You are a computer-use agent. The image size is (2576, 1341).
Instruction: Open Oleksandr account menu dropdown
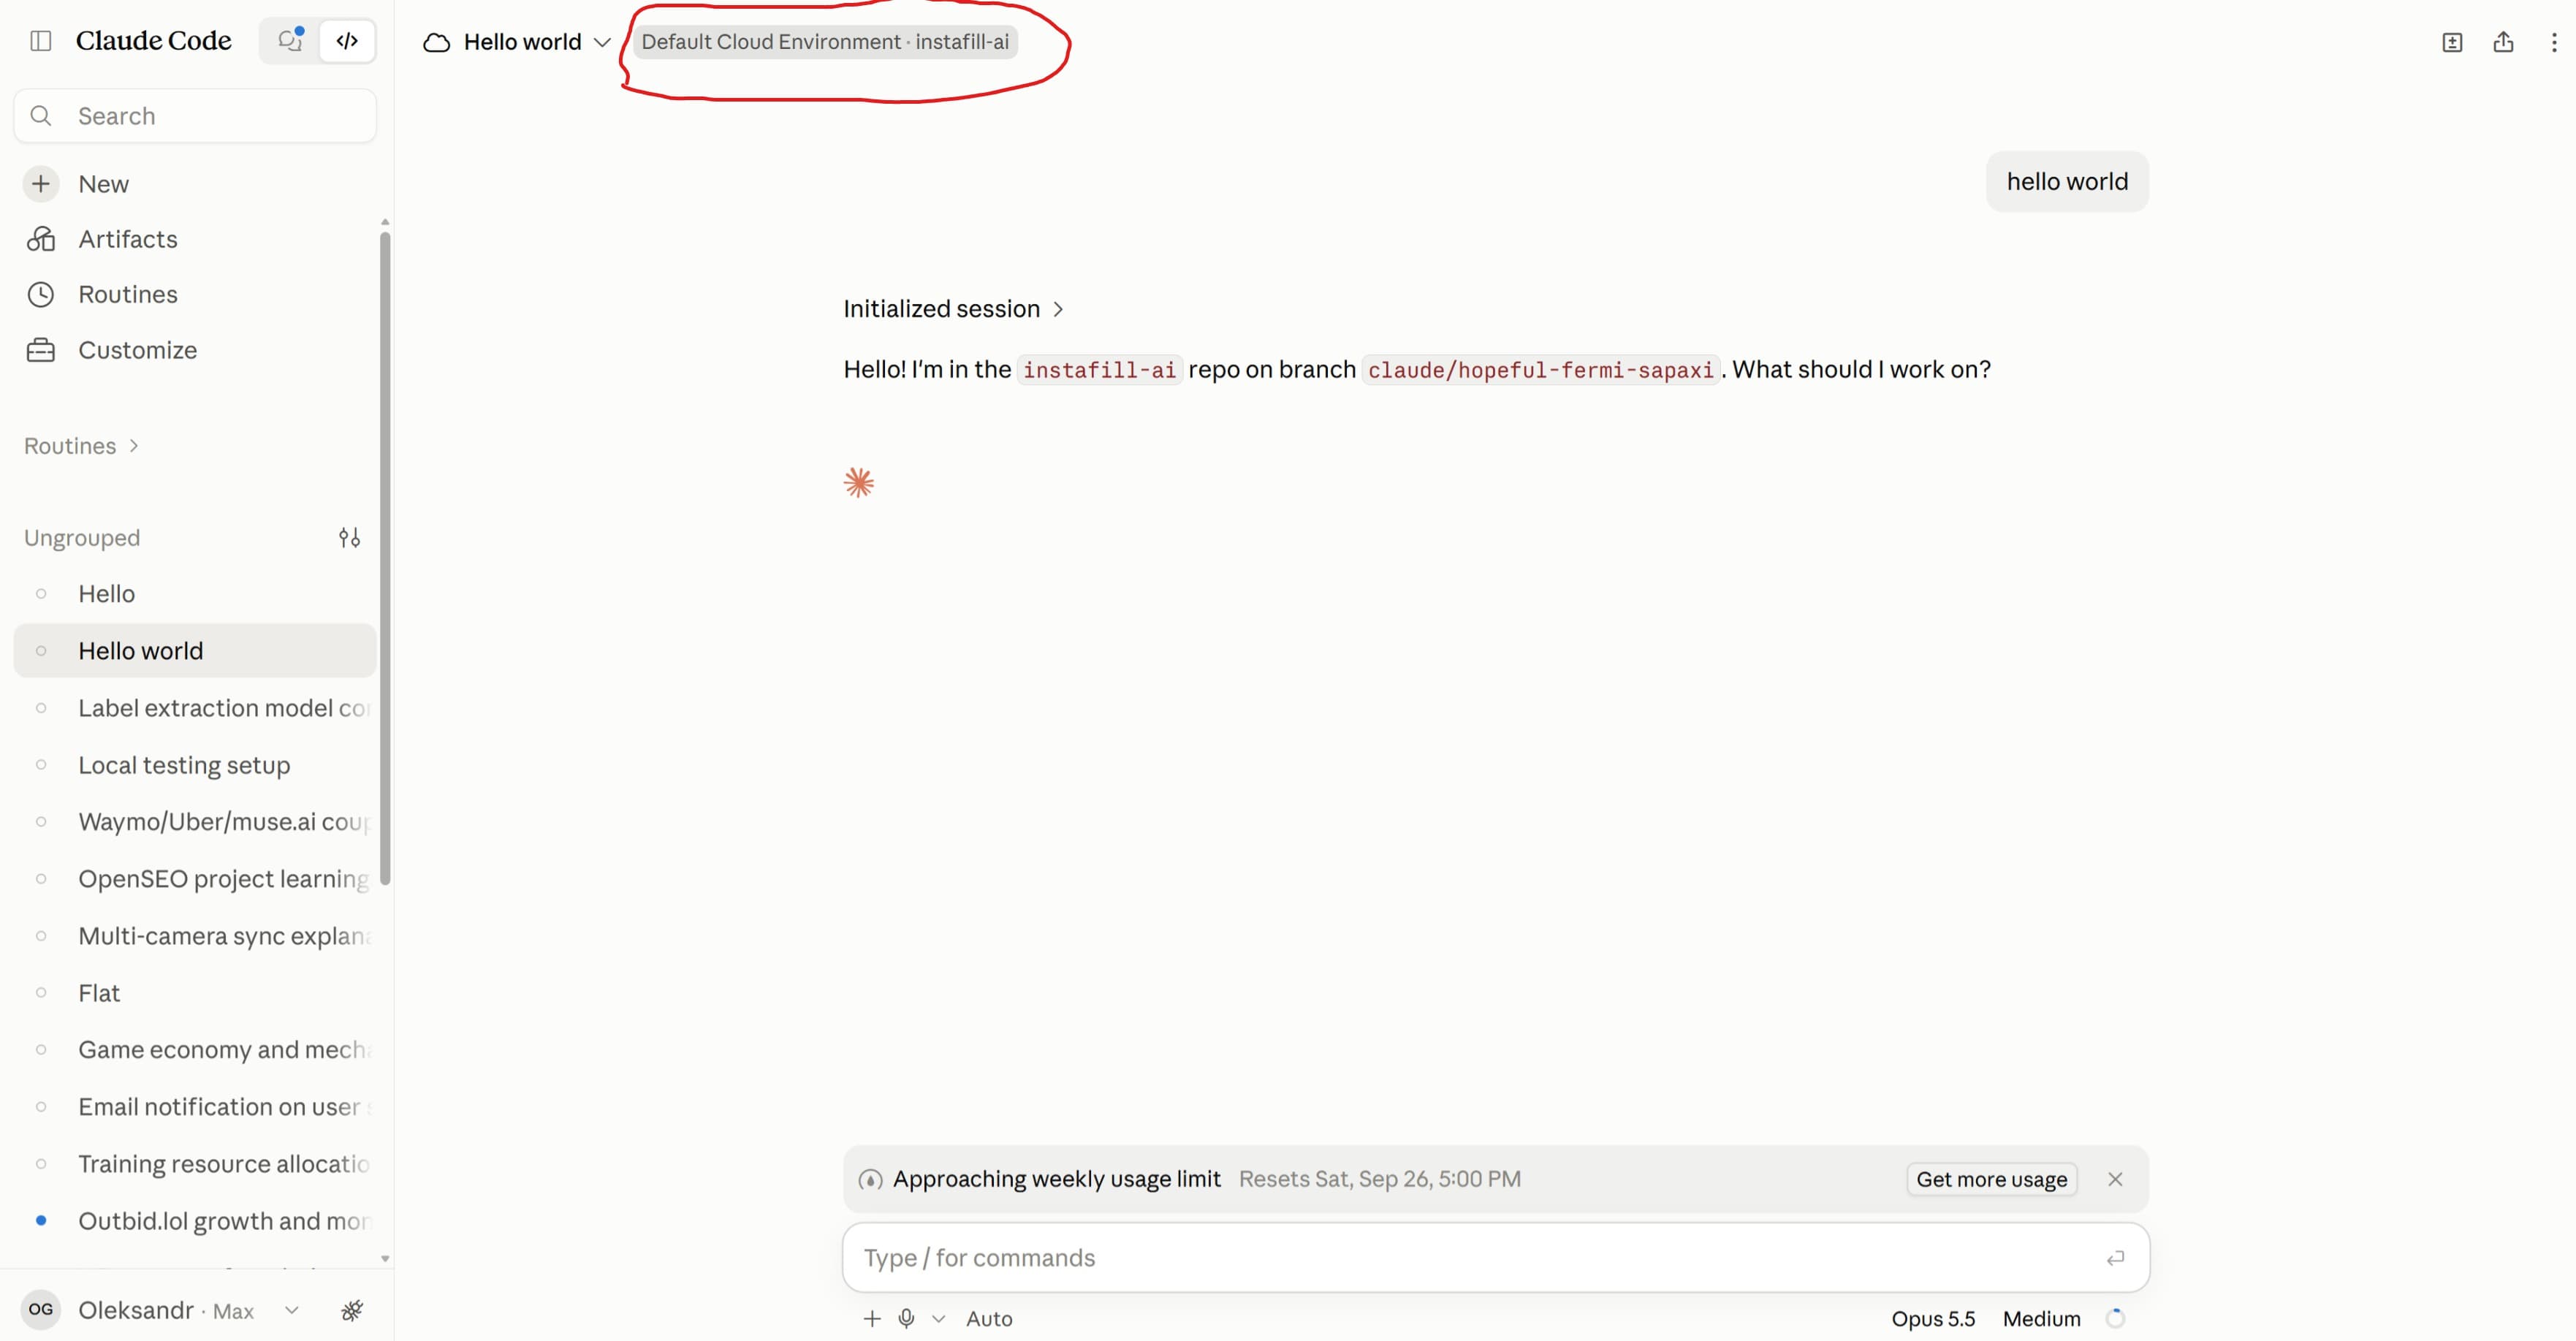291,1310
